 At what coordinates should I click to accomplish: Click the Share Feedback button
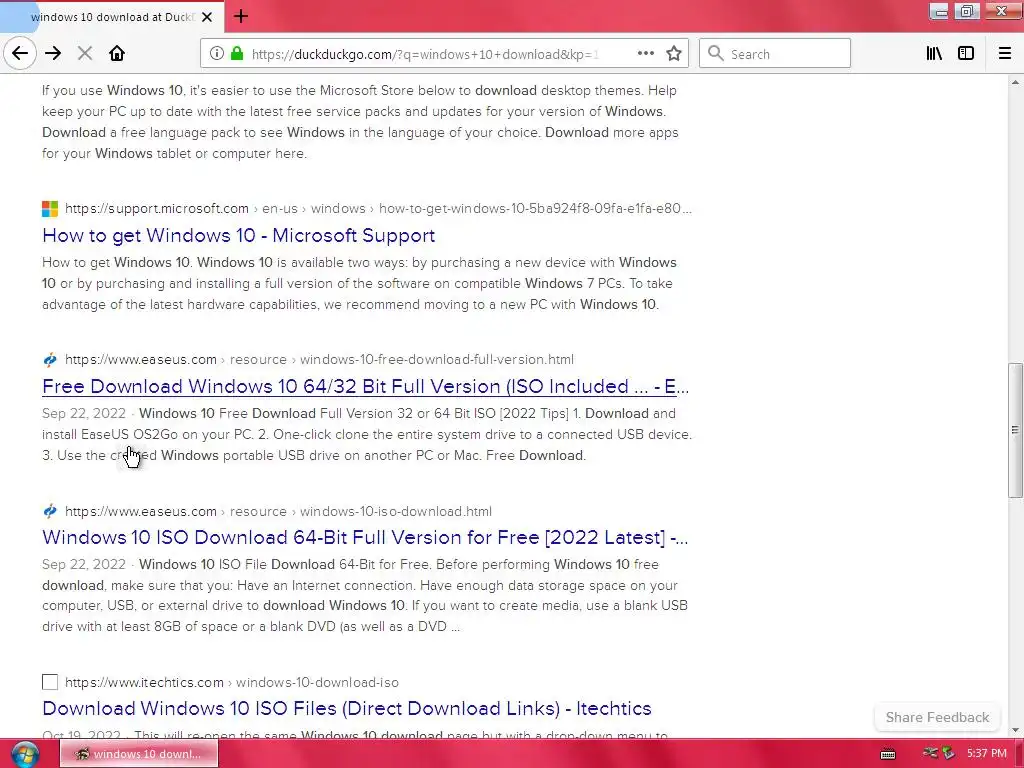click(x=937, y=717)
